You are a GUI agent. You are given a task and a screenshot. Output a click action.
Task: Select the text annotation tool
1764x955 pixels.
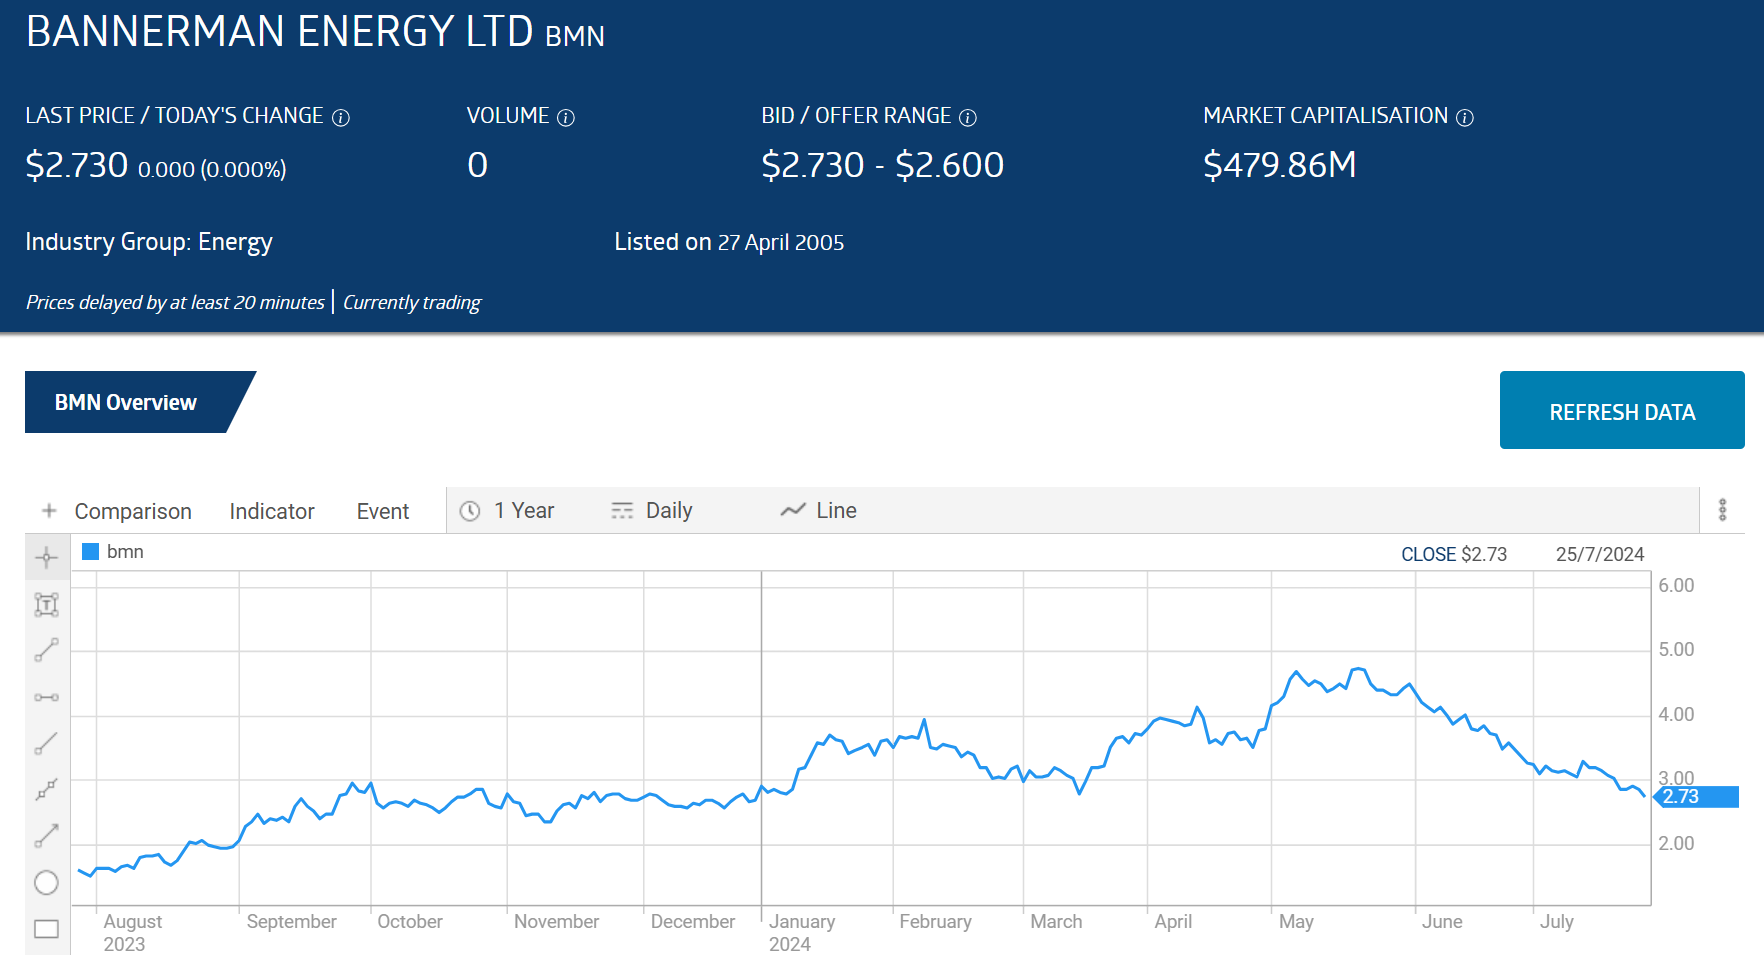tap(46, 604)
